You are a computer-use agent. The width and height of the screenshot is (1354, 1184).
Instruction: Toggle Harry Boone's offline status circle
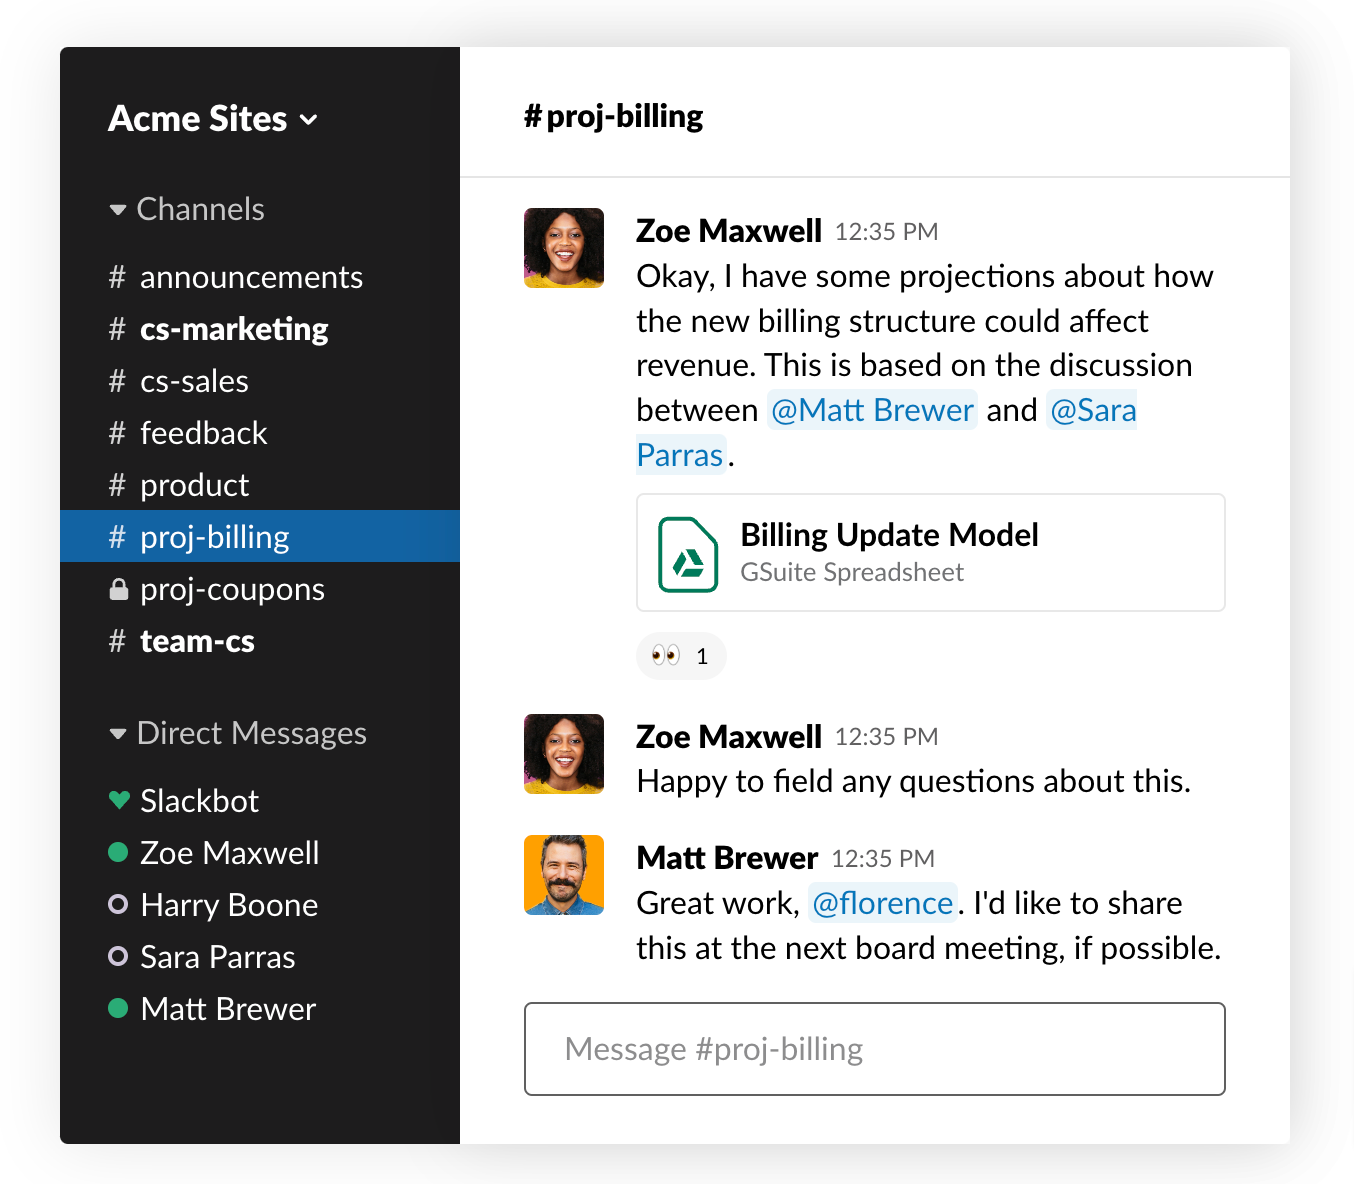117,905
